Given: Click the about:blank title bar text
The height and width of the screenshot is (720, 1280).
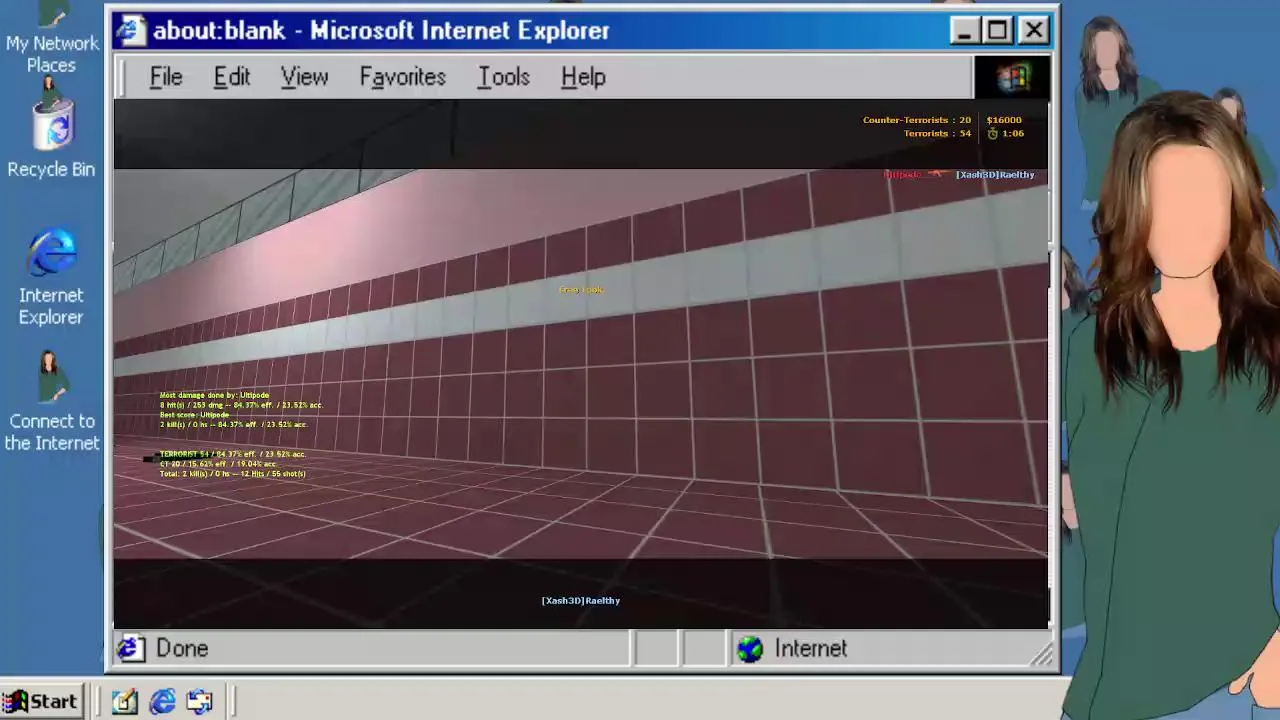Looking at the screenshot, I should [381, 31].
